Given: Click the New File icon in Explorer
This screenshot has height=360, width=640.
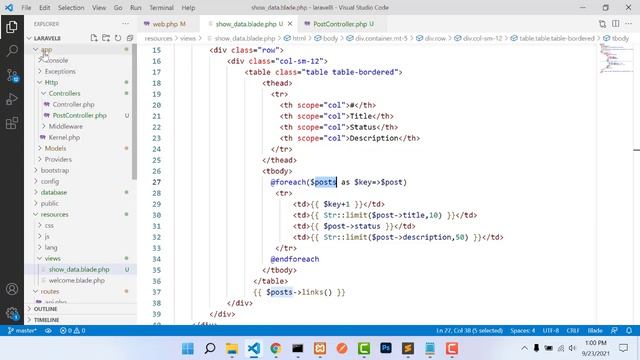Looking at the screenshot, I should [x=94, y=38].
